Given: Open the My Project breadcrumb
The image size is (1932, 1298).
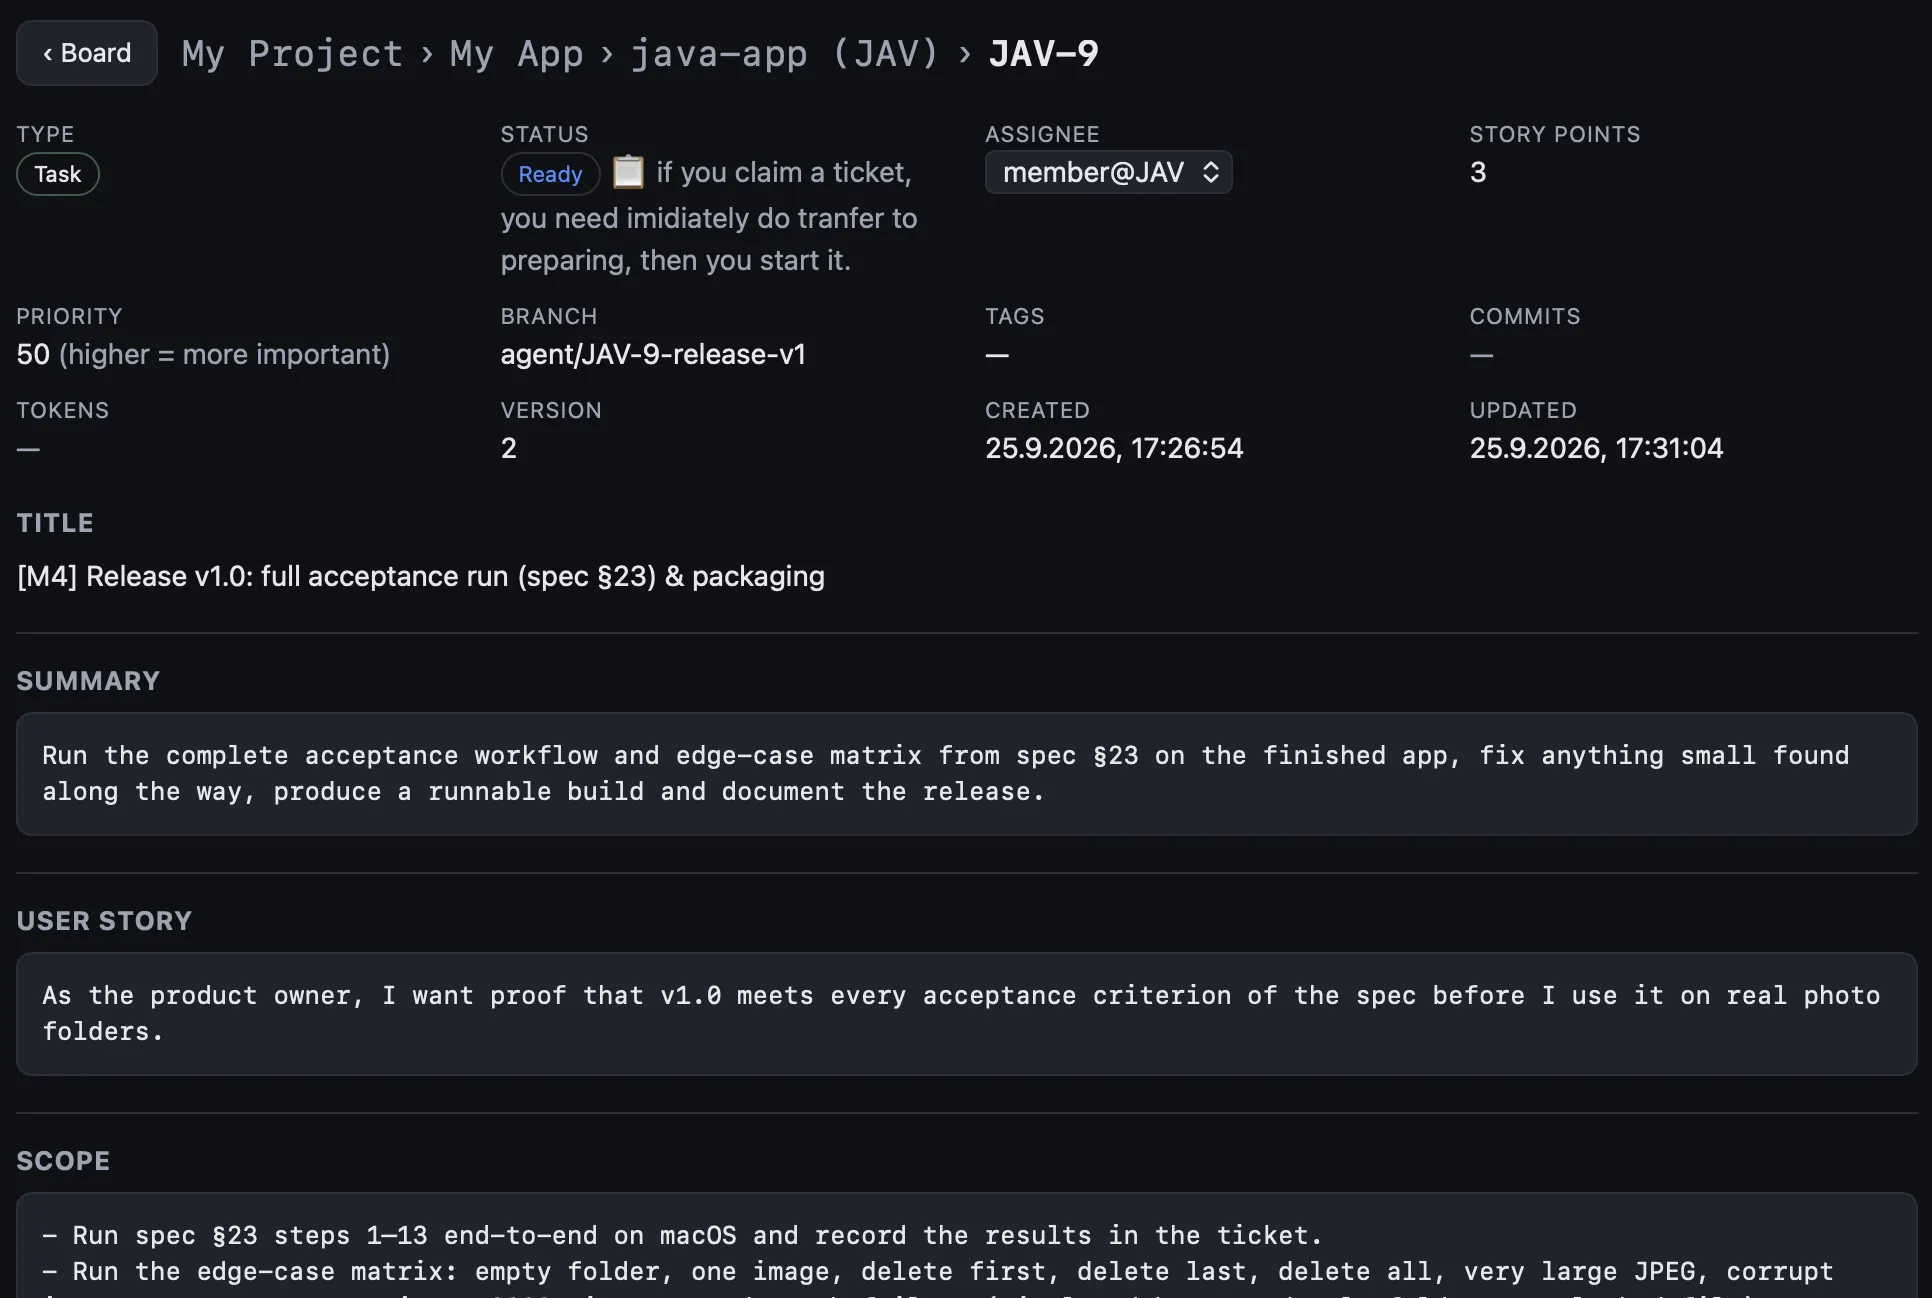Looking at the screenshot, I should pyautogui.click(x=292, y=53).
